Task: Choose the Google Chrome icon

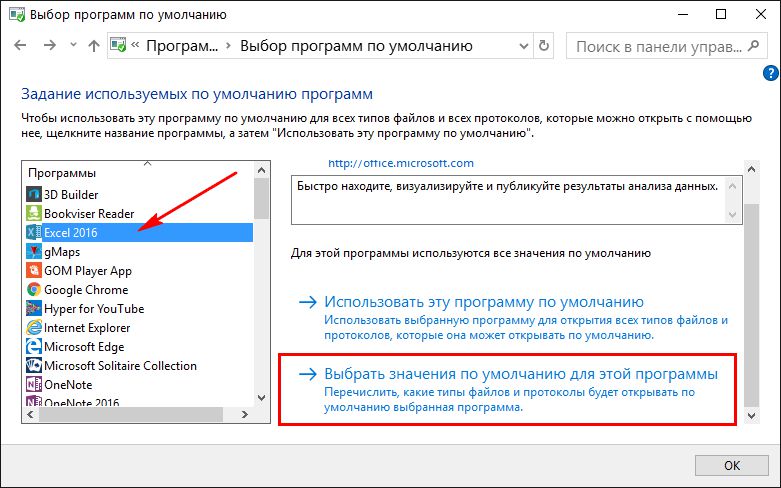Action: [x=33, y=289]
